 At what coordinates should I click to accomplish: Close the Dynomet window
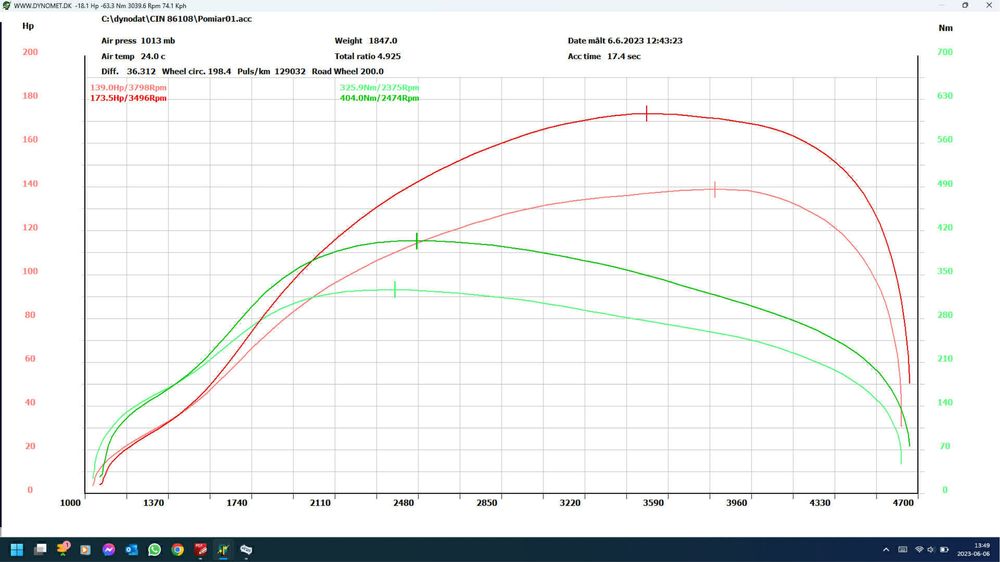pos(989,5)
